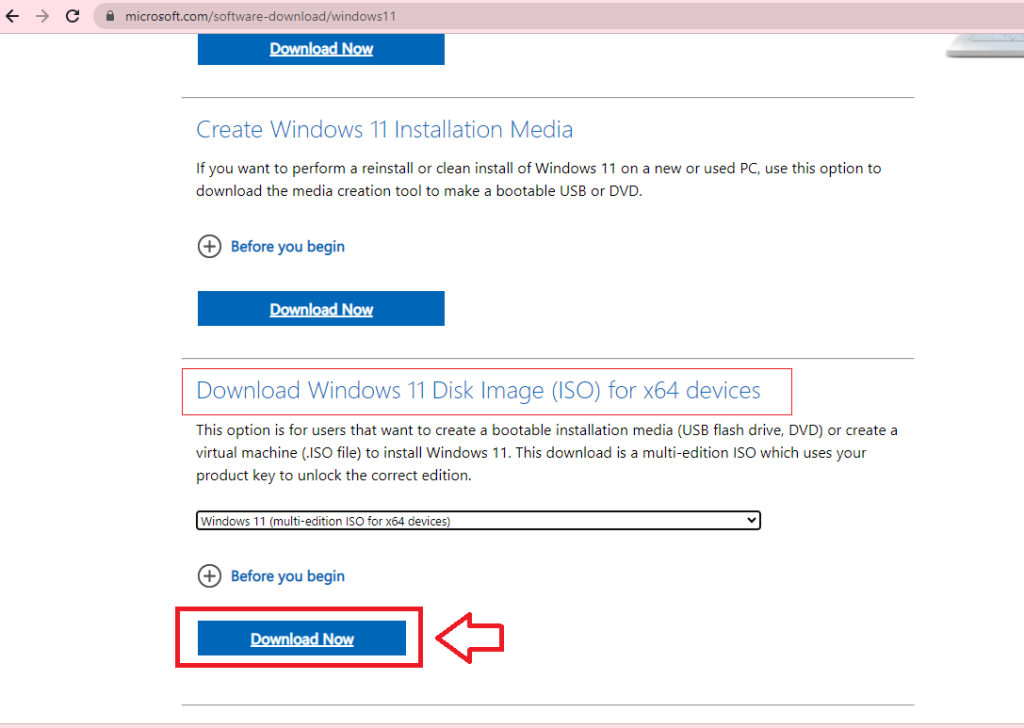Click the partially visible topmost Download Now button
The width and height of the screenshot is (1024, 728).
tap(321, 49)
